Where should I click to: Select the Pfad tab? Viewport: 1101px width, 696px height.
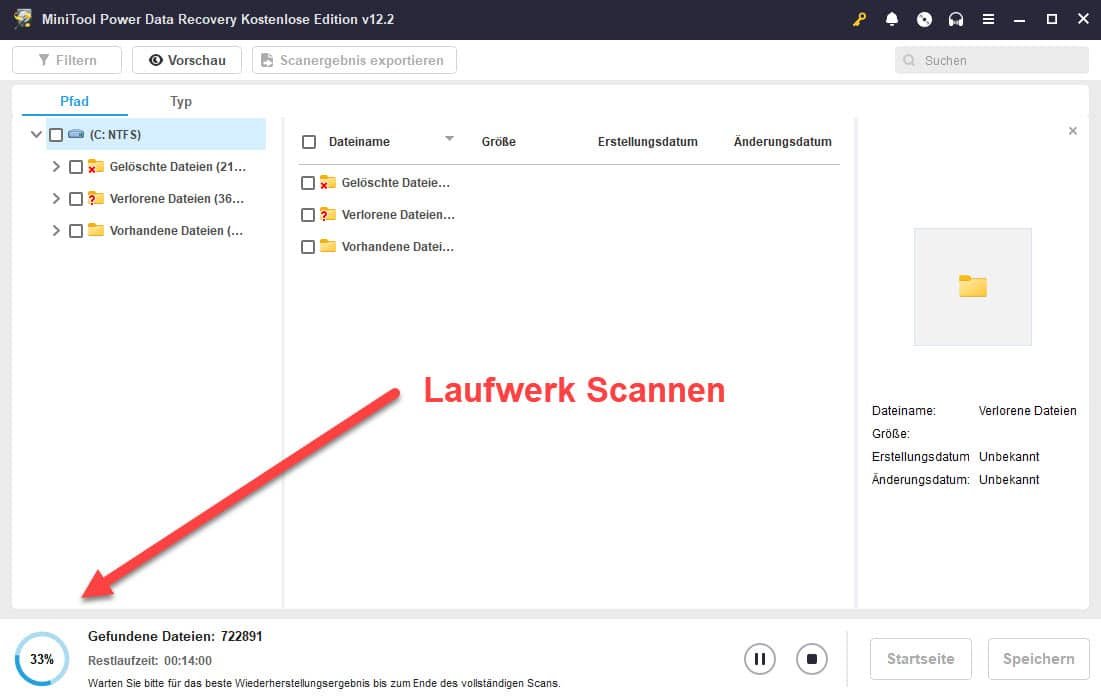[x=74, y=101]
